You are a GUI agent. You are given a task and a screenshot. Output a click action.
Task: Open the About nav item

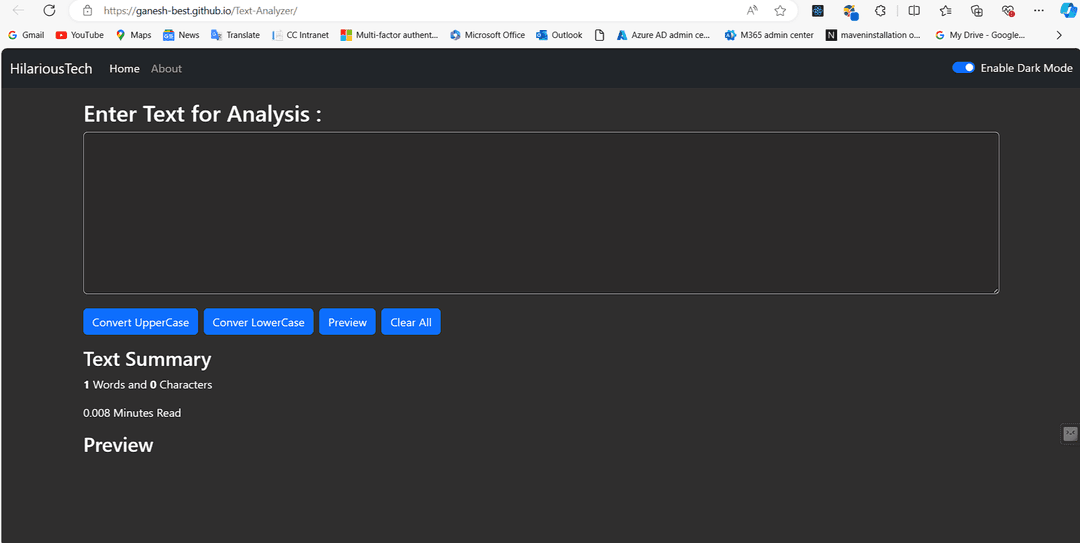click(167, 68)
